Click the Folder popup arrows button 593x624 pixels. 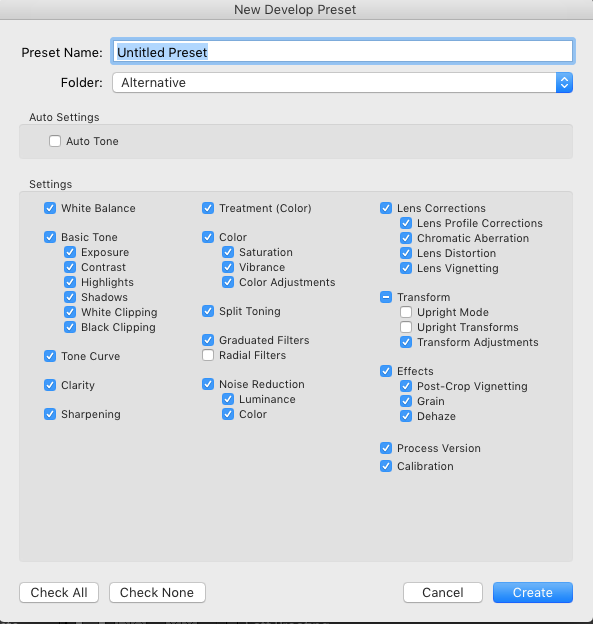click(x=564, y=82)
